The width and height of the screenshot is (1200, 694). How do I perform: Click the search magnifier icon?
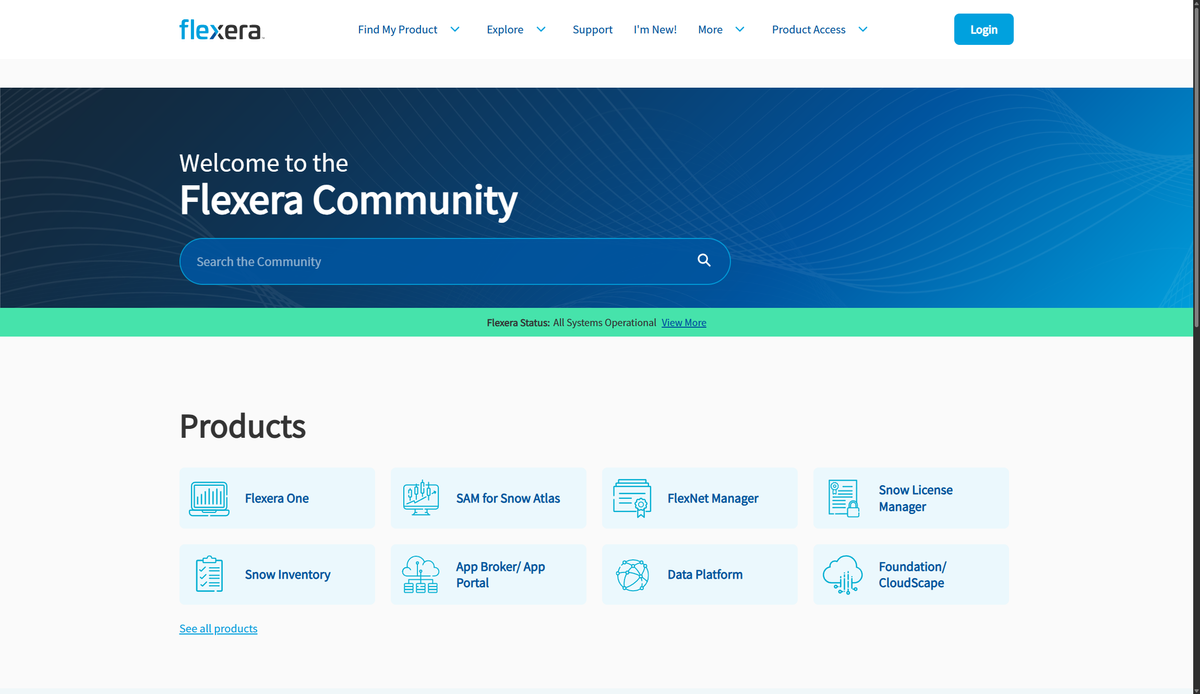[704, 260]
